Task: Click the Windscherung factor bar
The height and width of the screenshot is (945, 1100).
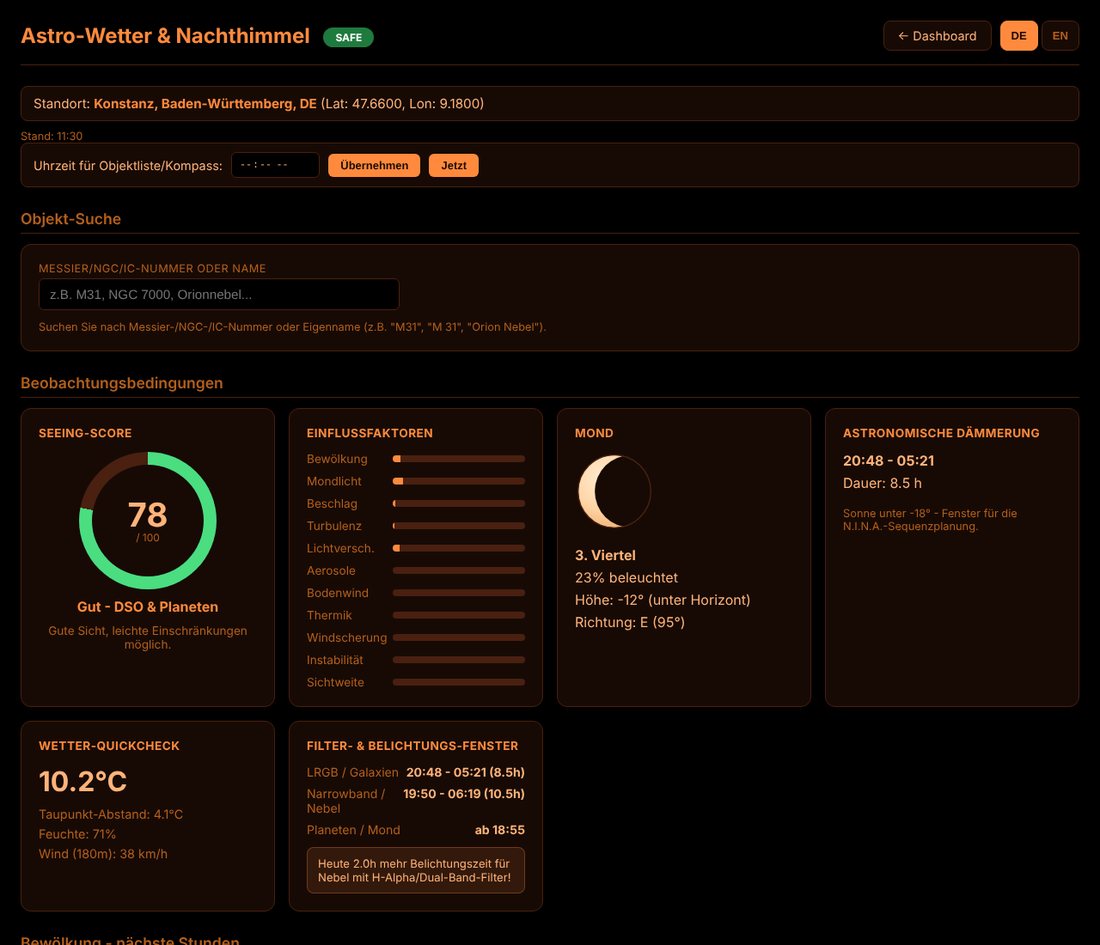Action: pos(459,638)
